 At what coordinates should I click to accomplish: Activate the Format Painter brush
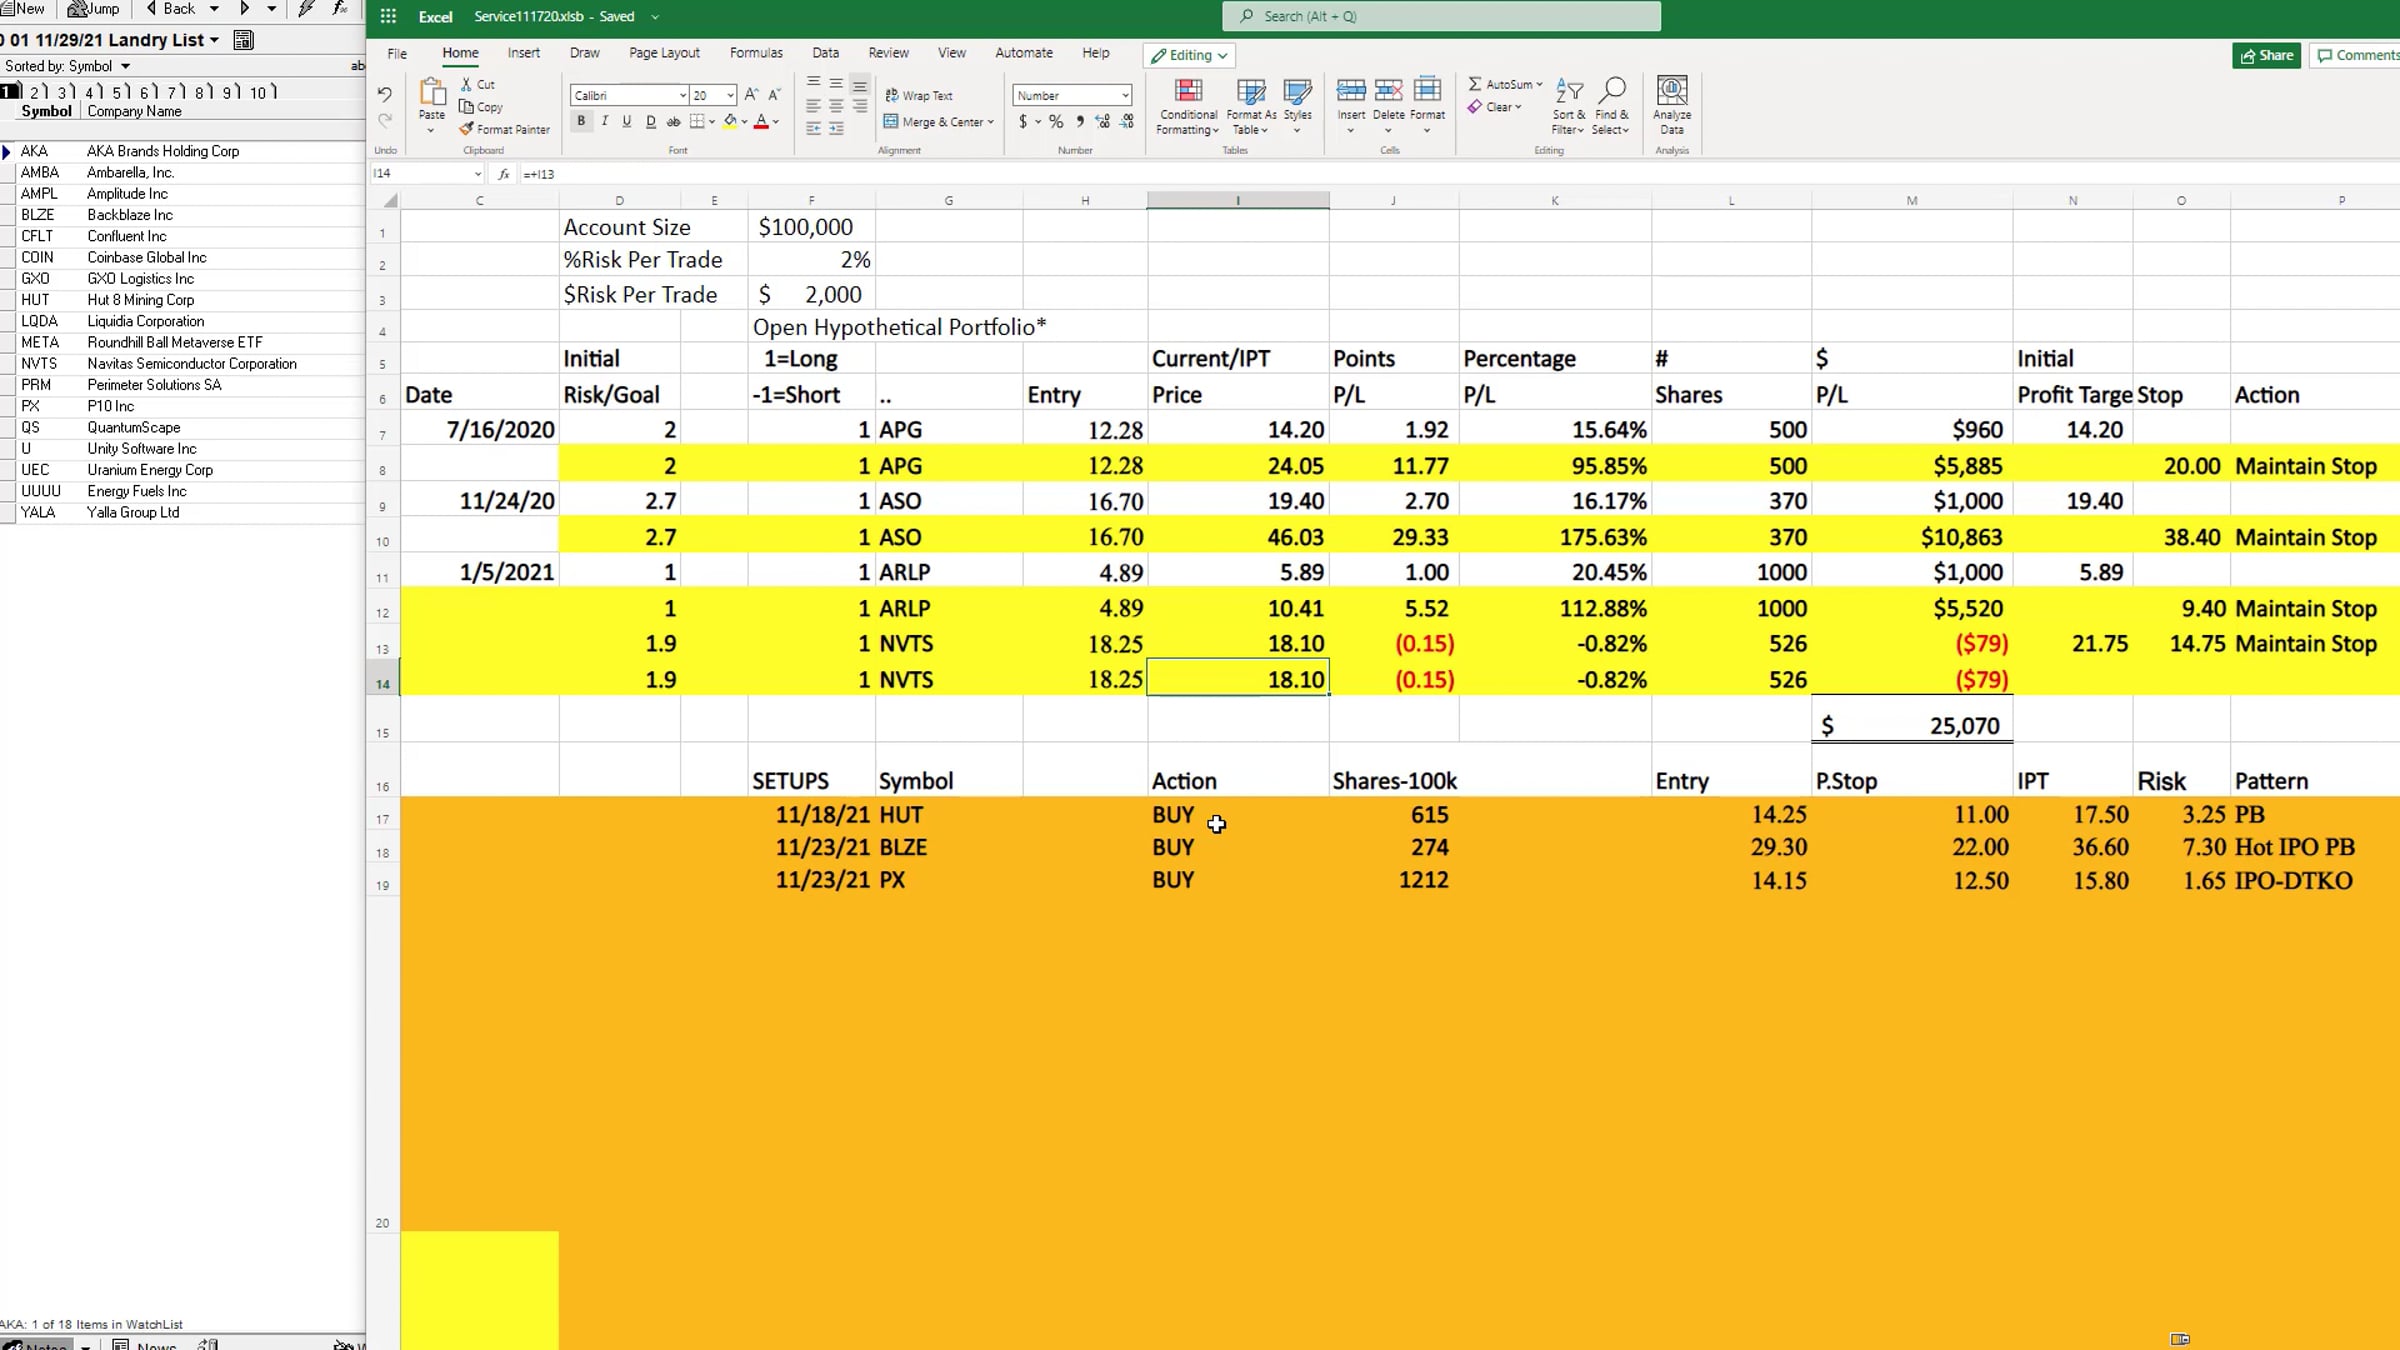[x=505, y=129]
